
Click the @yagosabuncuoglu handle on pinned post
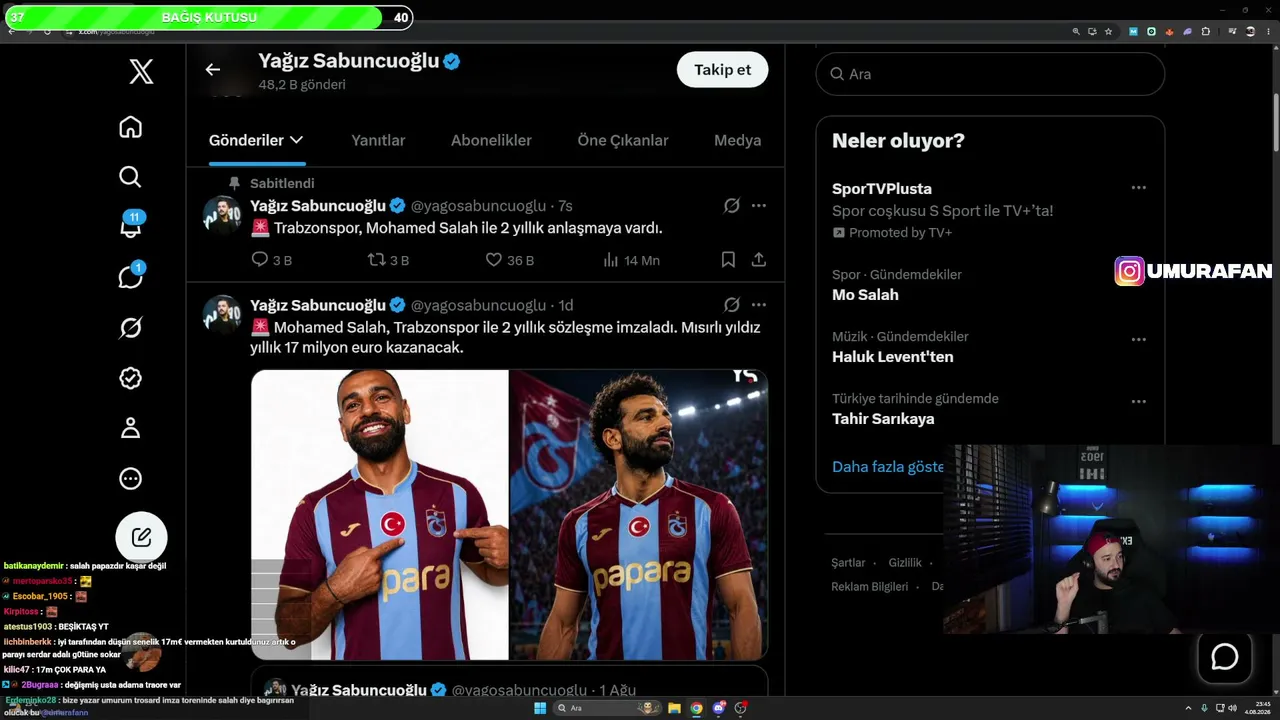(x=479, y=206)
